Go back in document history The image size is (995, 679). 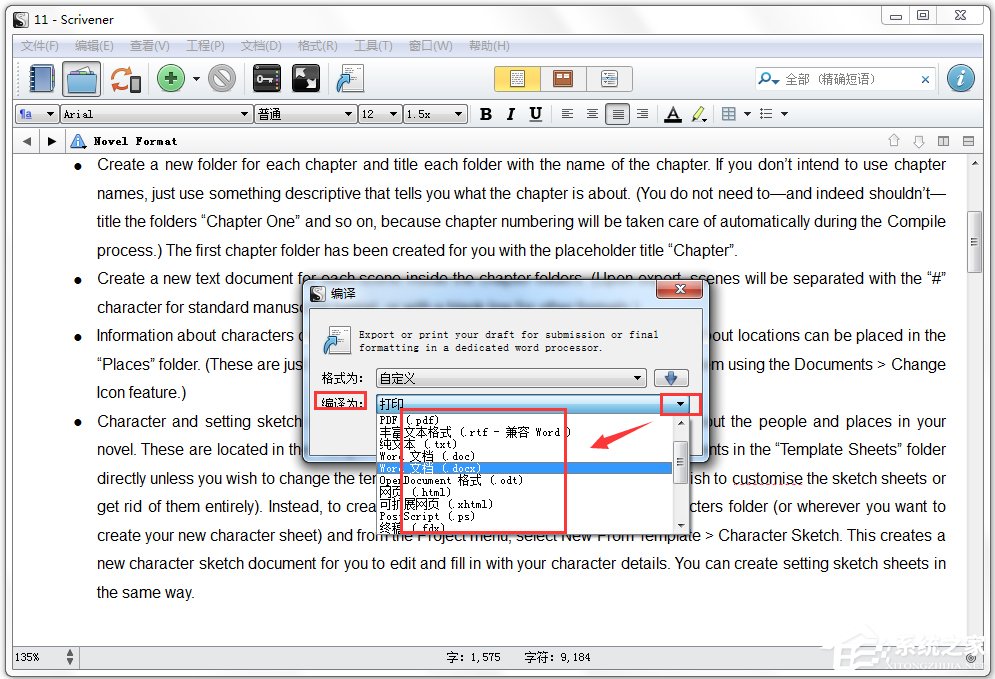pyautogui.click(x=27, y=141)
